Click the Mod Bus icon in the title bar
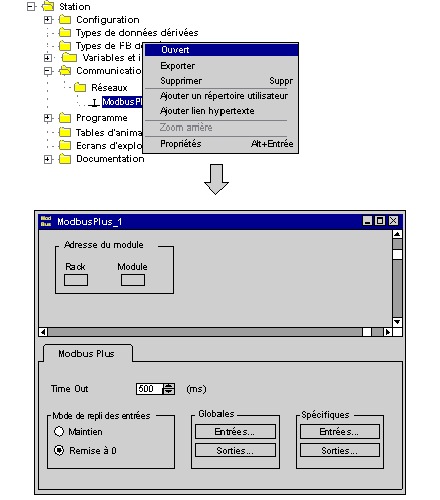 click(46, 221)
